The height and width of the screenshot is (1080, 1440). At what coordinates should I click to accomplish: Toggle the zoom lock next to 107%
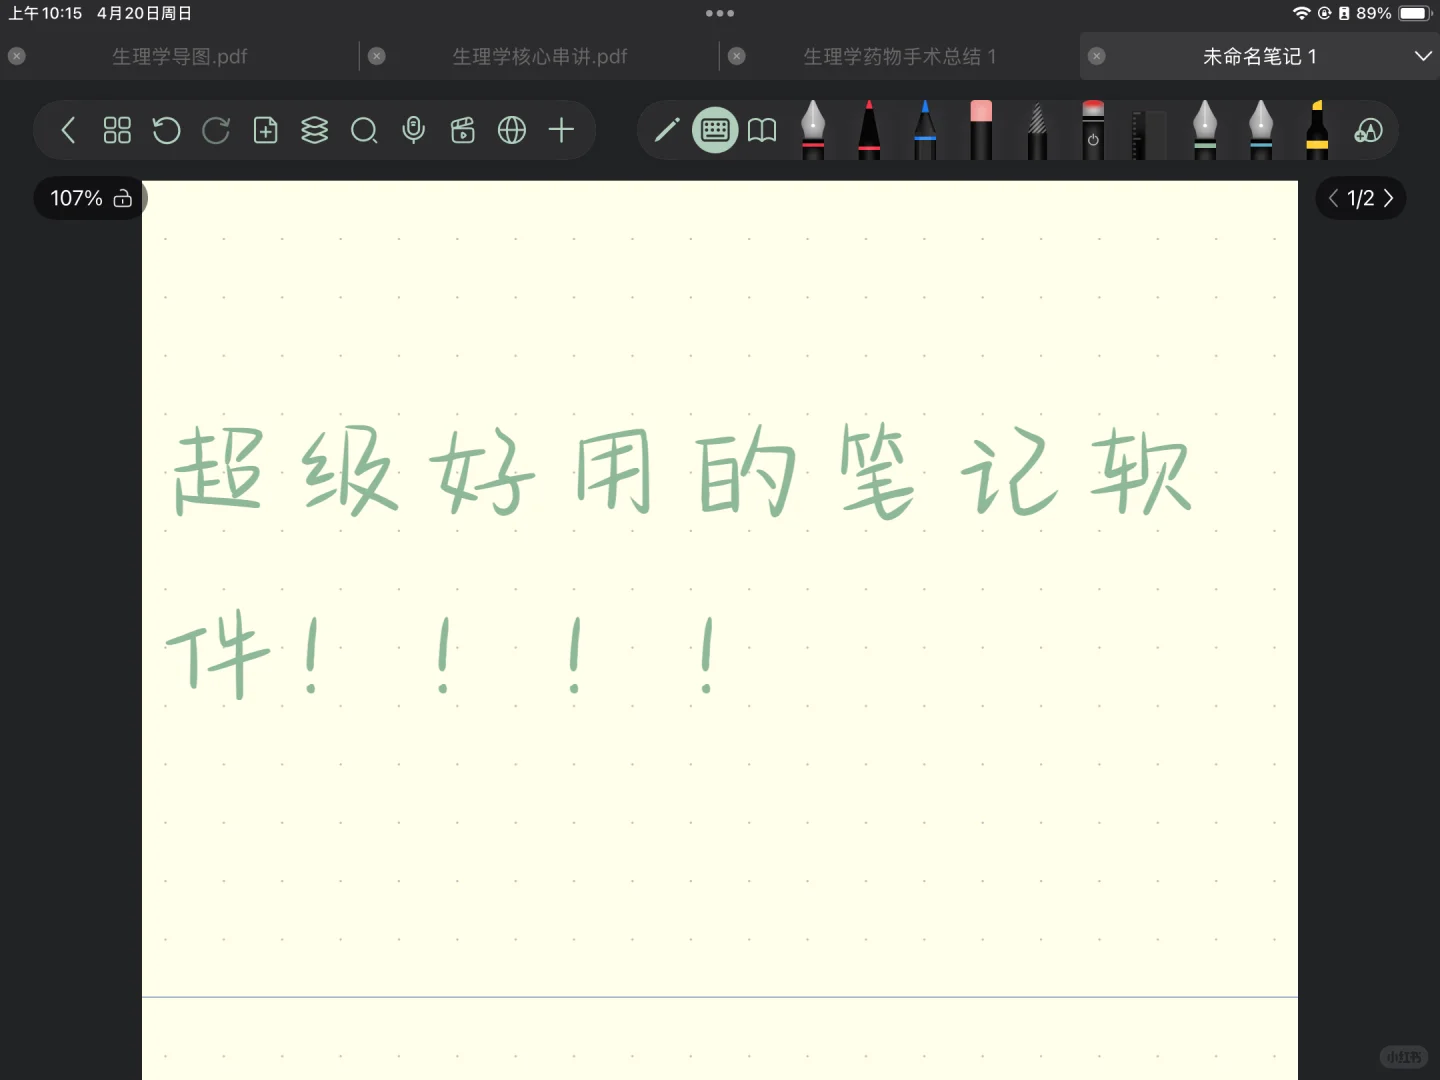pos(123,198)
